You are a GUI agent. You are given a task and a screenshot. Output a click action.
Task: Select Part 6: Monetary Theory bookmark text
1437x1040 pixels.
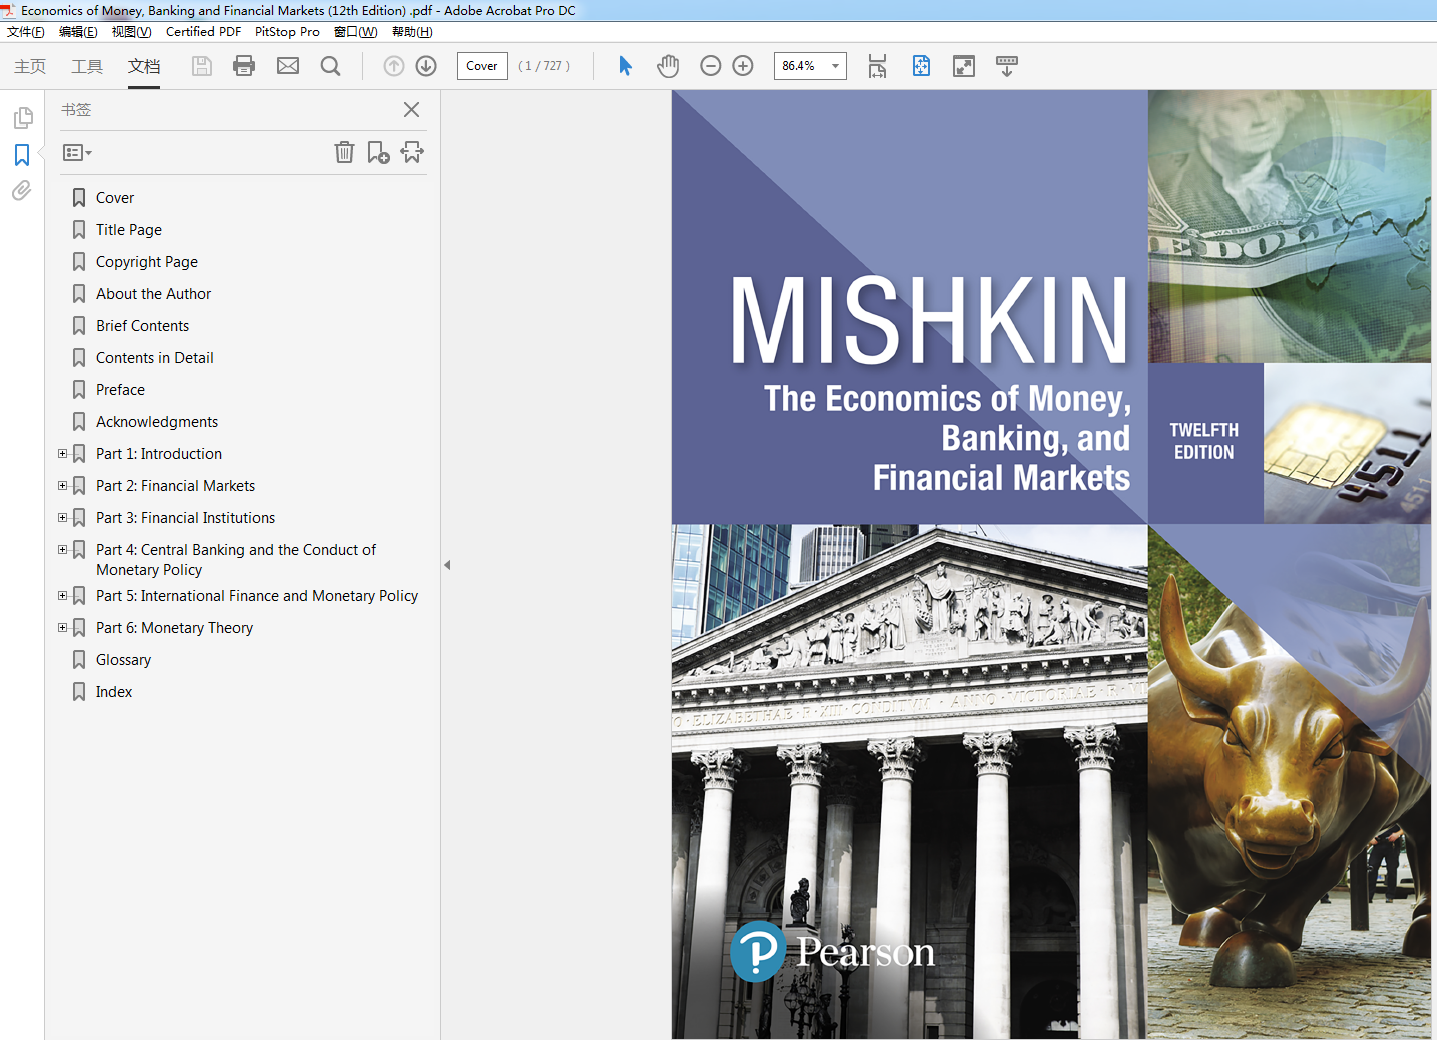click(x=175, y=628)
